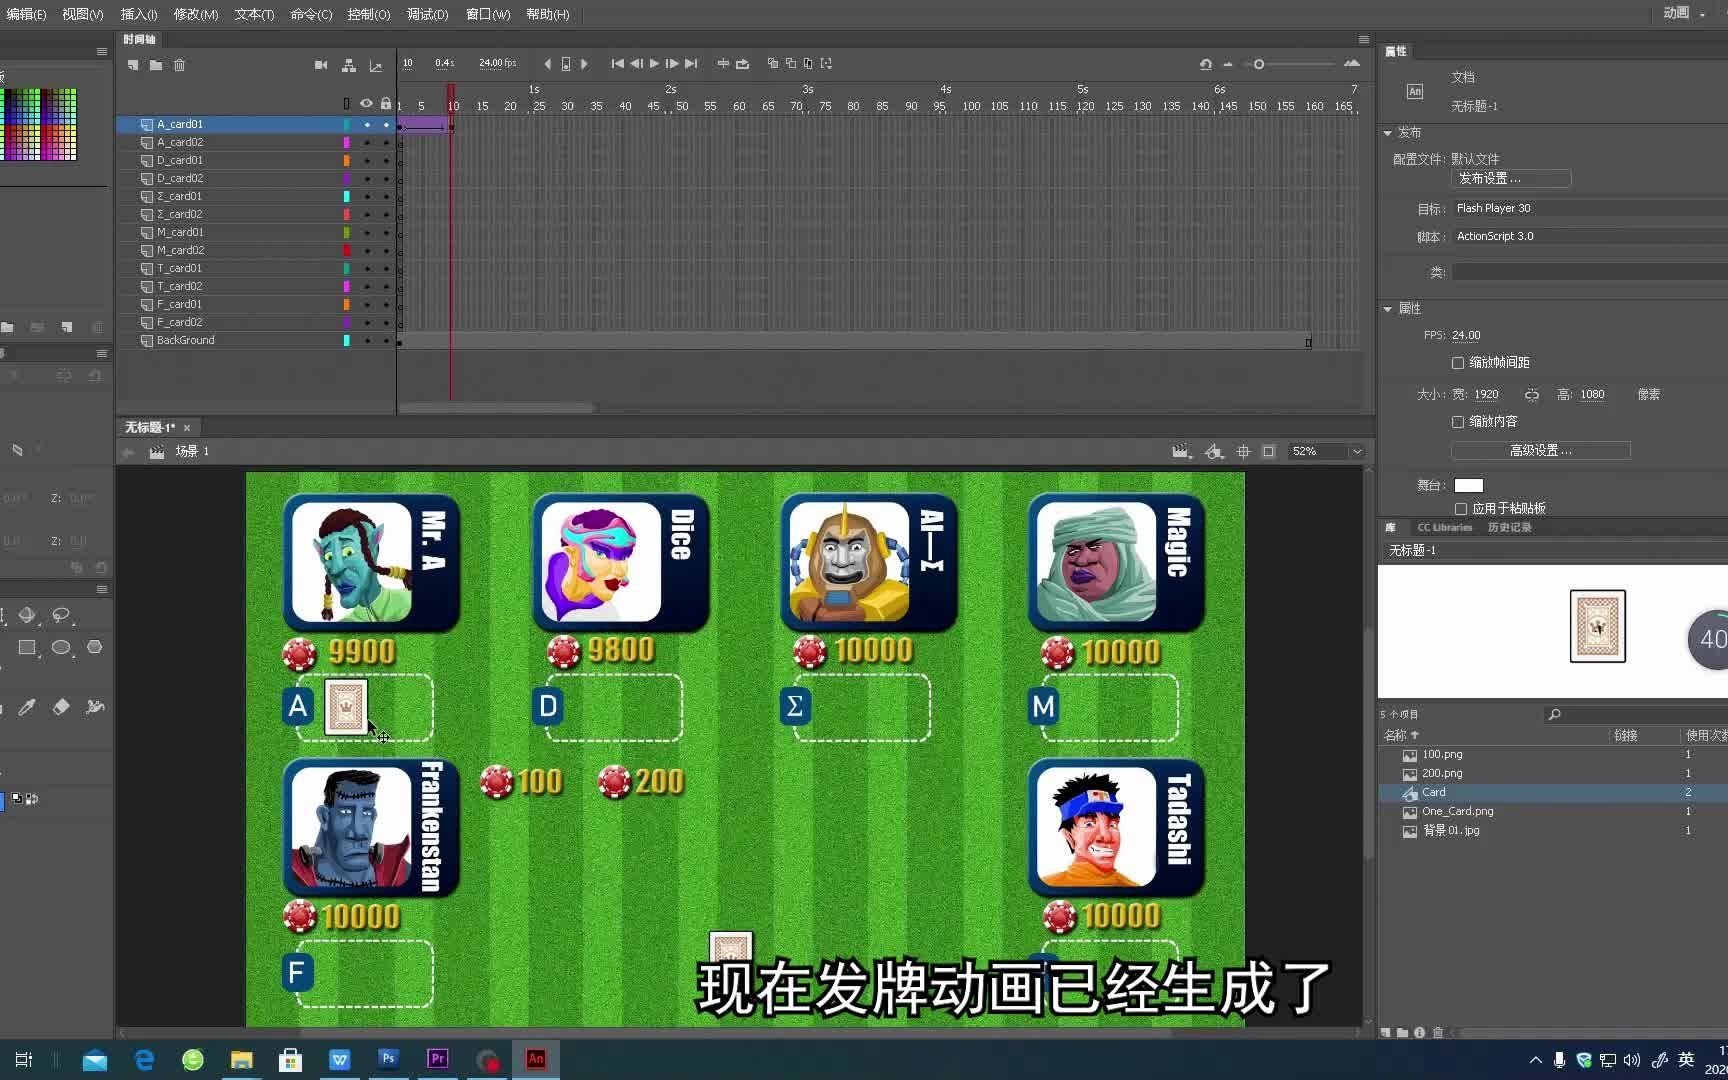The width and height of the screenshot is (1728, 1080).
Task: Select the Eraser tool
Action: pyautogui.click(x=61, y=707)
